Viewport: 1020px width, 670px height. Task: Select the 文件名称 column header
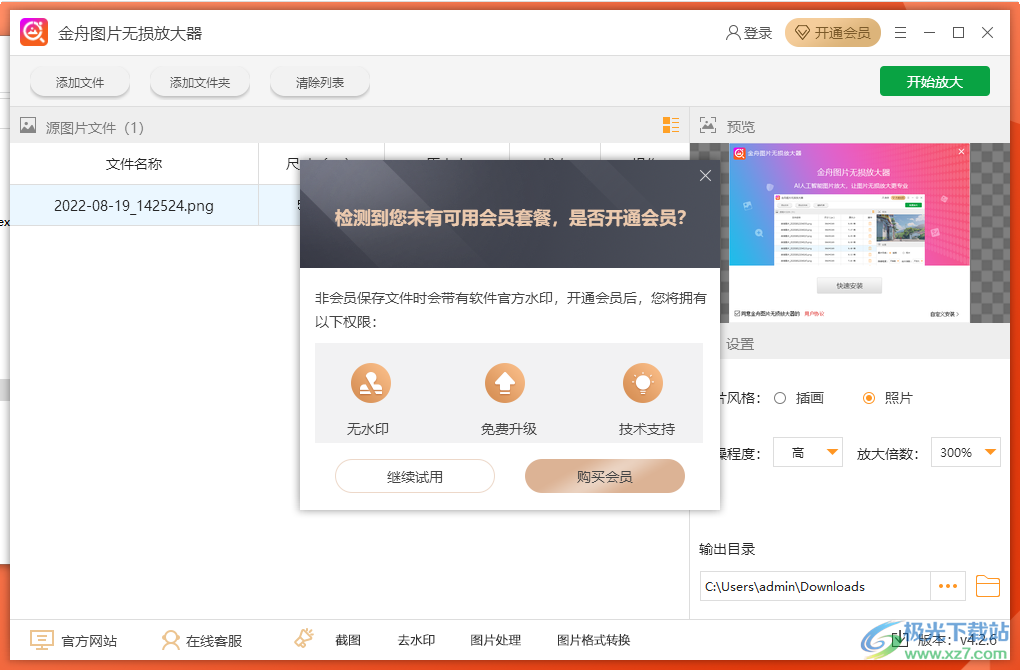[x=134, y=164]
